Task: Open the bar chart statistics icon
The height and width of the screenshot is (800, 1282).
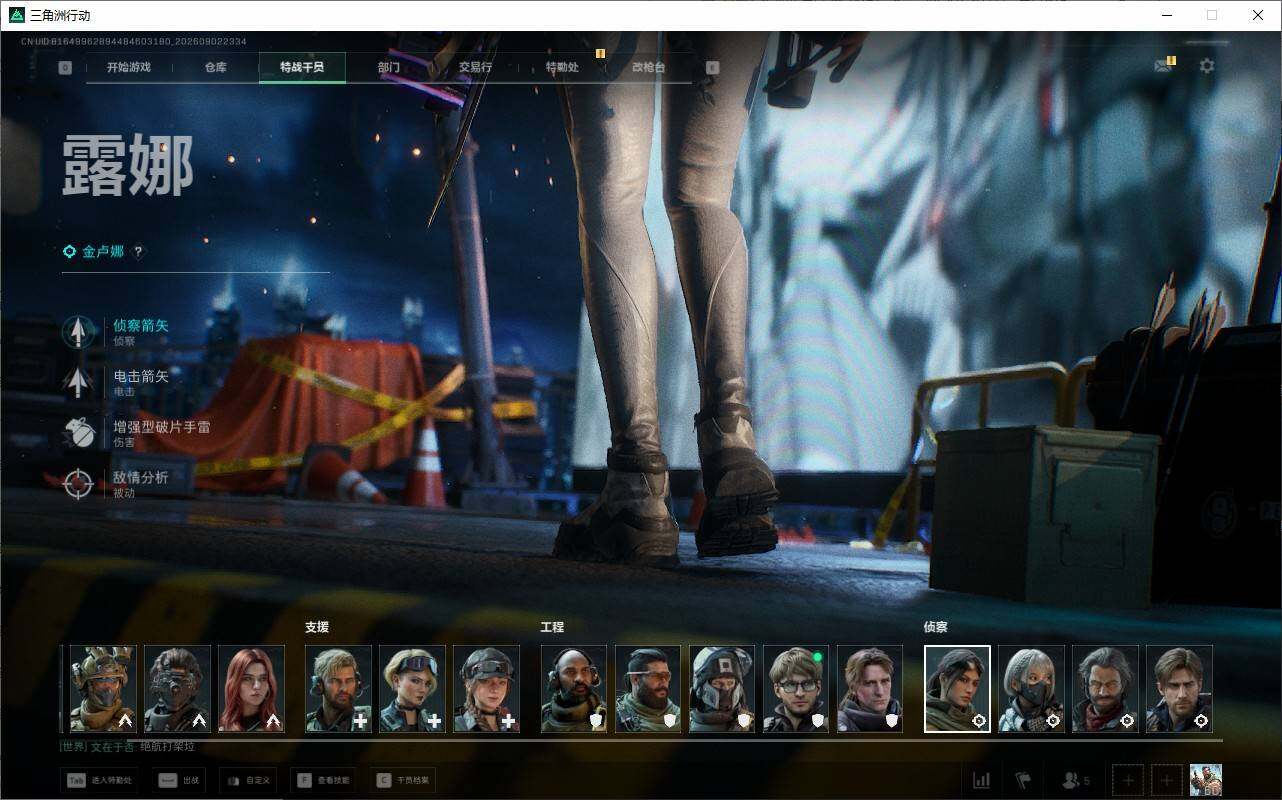Action: (981, 780)
